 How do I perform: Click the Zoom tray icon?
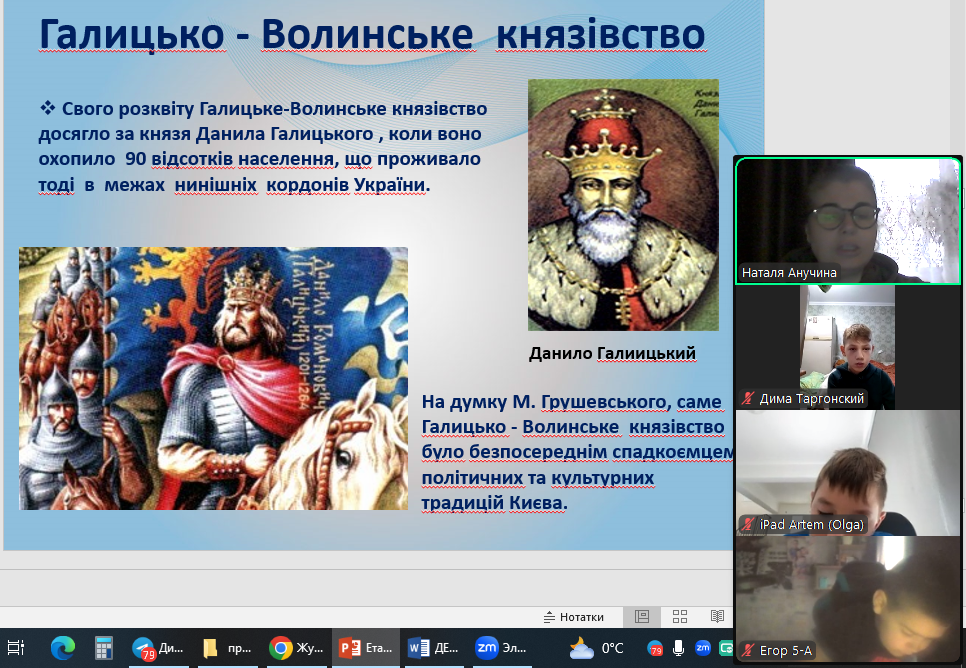(x=703, y=648)
